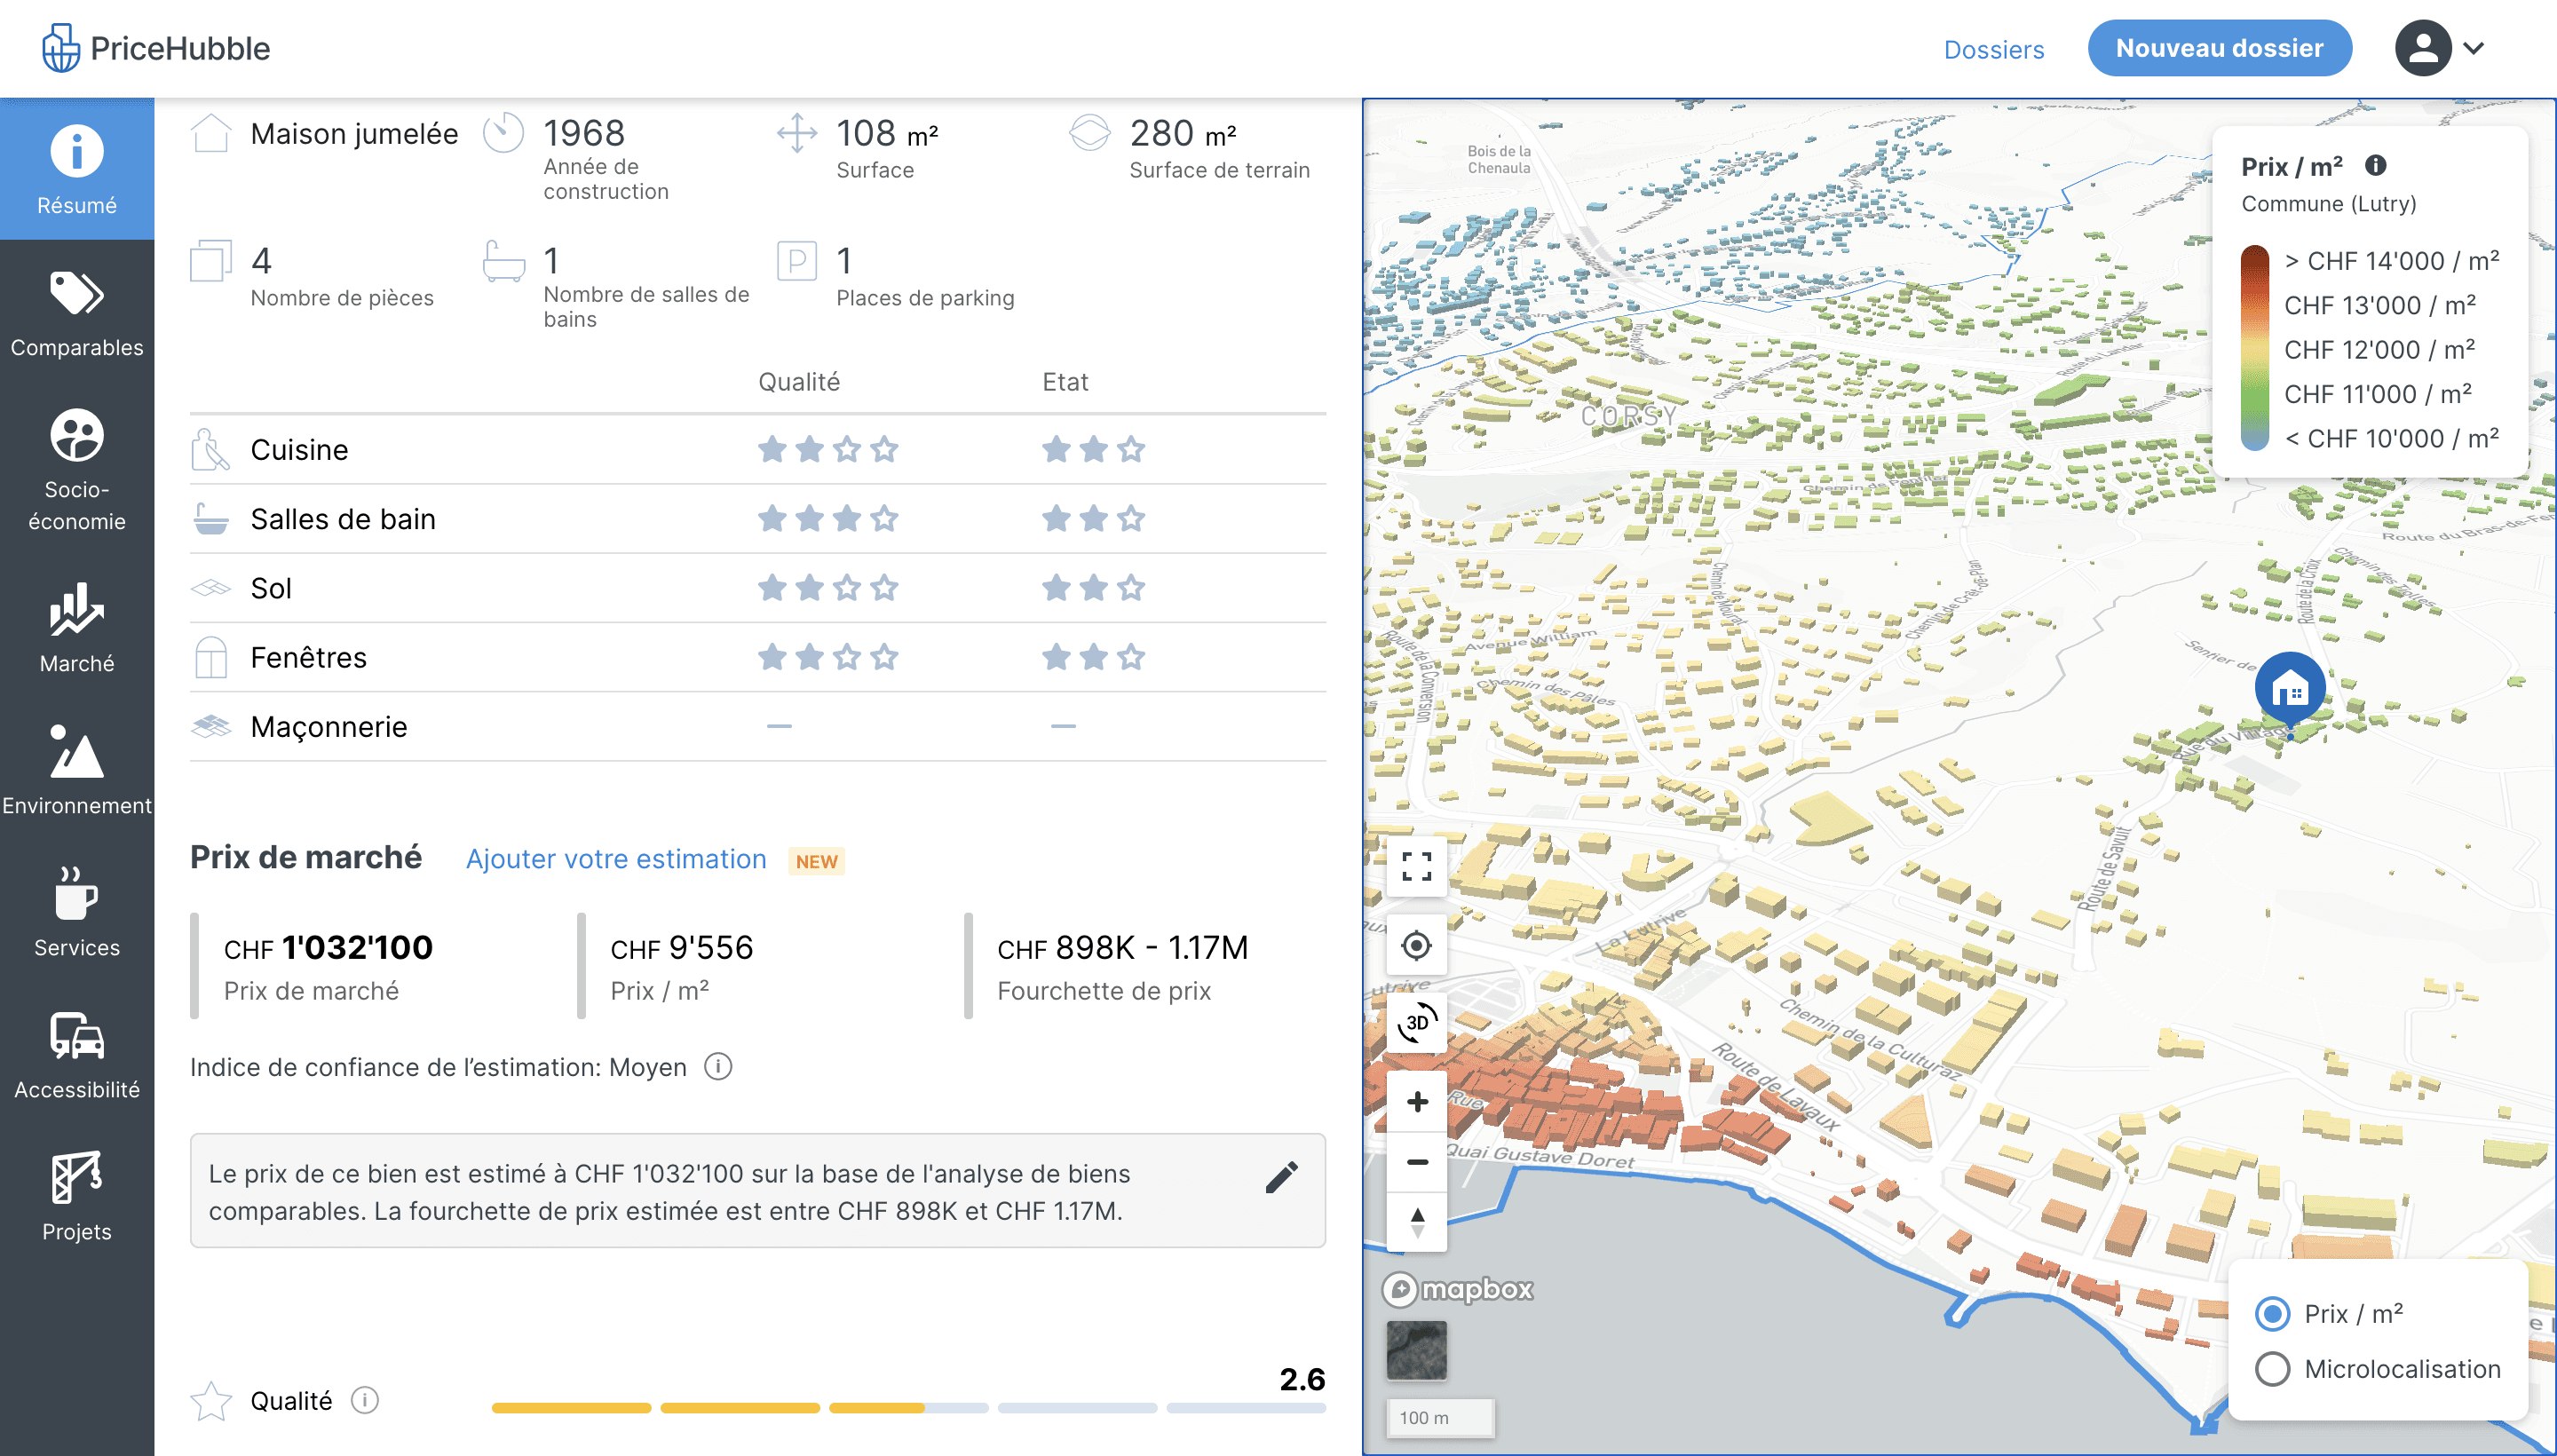
Task: Show the confidence index info tooltip
Action: click(x=718, y=1067)
